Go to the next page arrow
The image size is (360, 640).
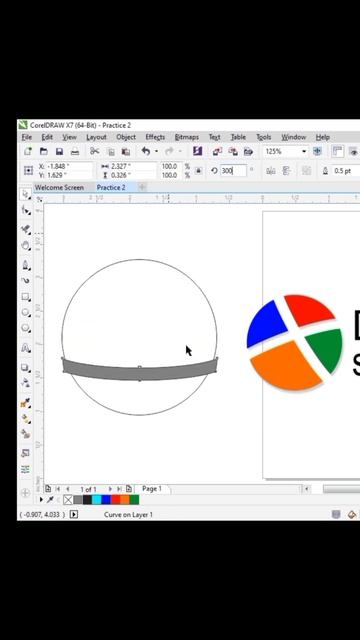click(x=110, y=489)
